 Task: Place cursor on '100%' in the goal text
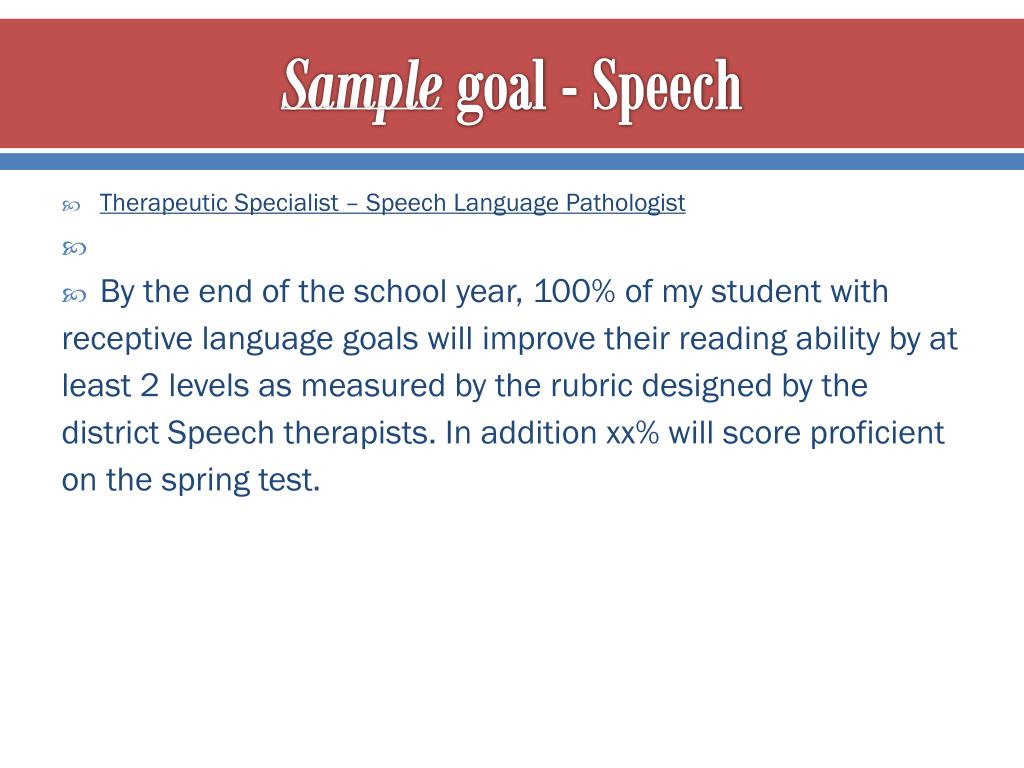574,291
